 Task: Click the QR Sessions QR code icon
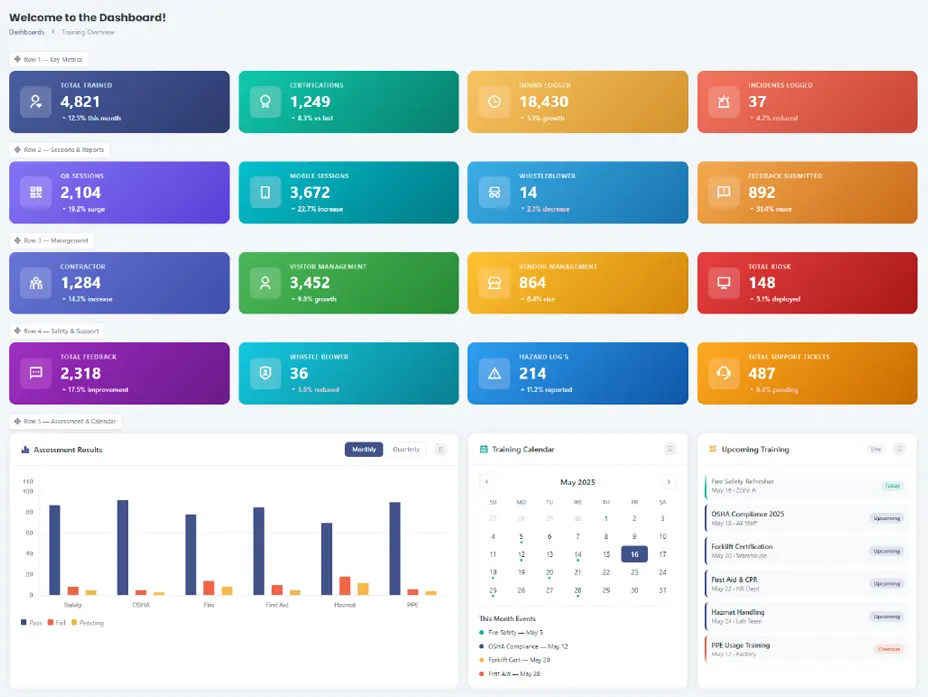36,192
